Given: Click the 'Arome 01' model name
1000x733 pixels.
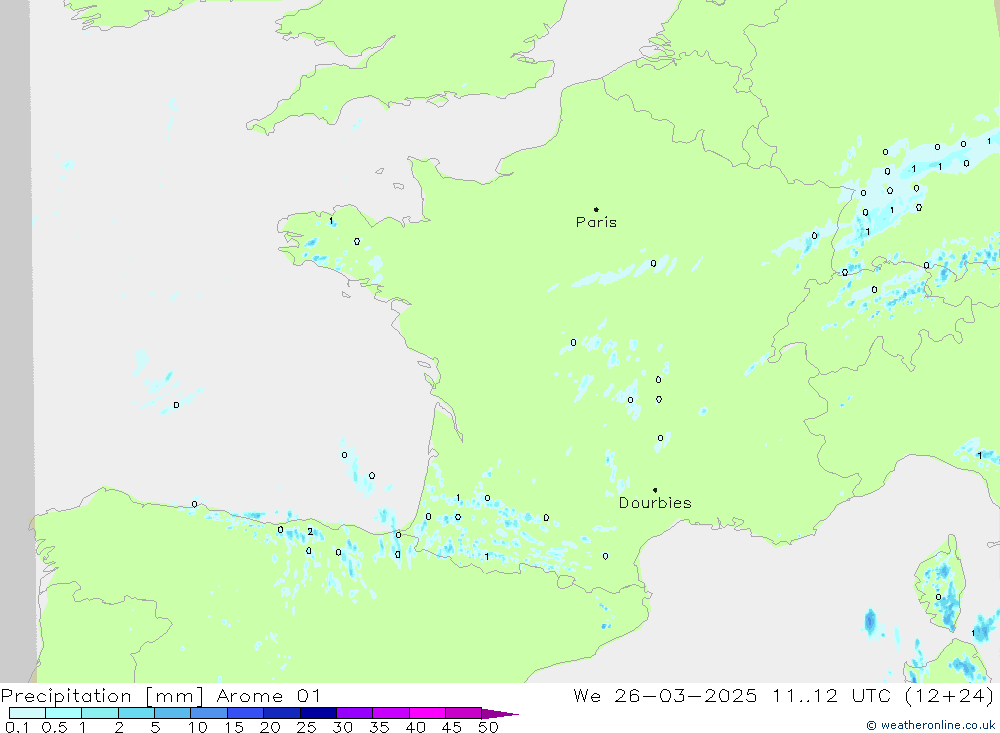Looking at the screenshot, I should (x=268, y=696).
